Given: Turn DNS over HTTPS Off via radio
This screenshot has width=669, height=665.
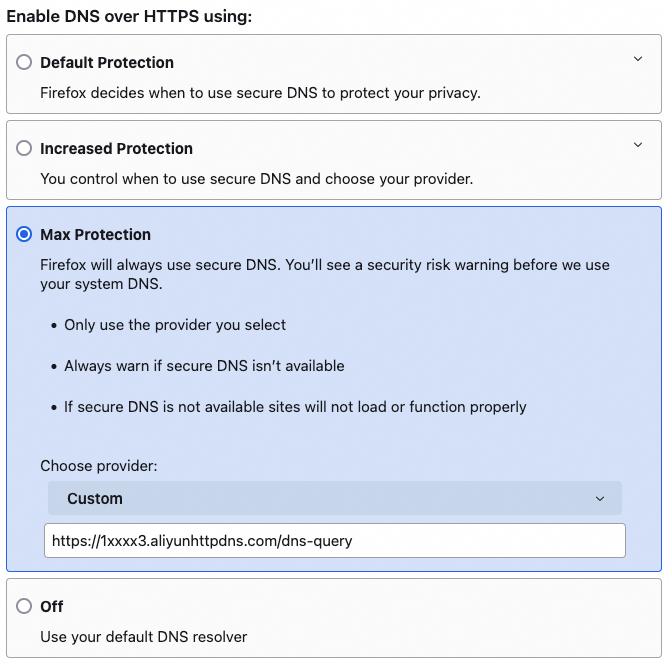Looking at the screenshot, I should coord(24,606).
